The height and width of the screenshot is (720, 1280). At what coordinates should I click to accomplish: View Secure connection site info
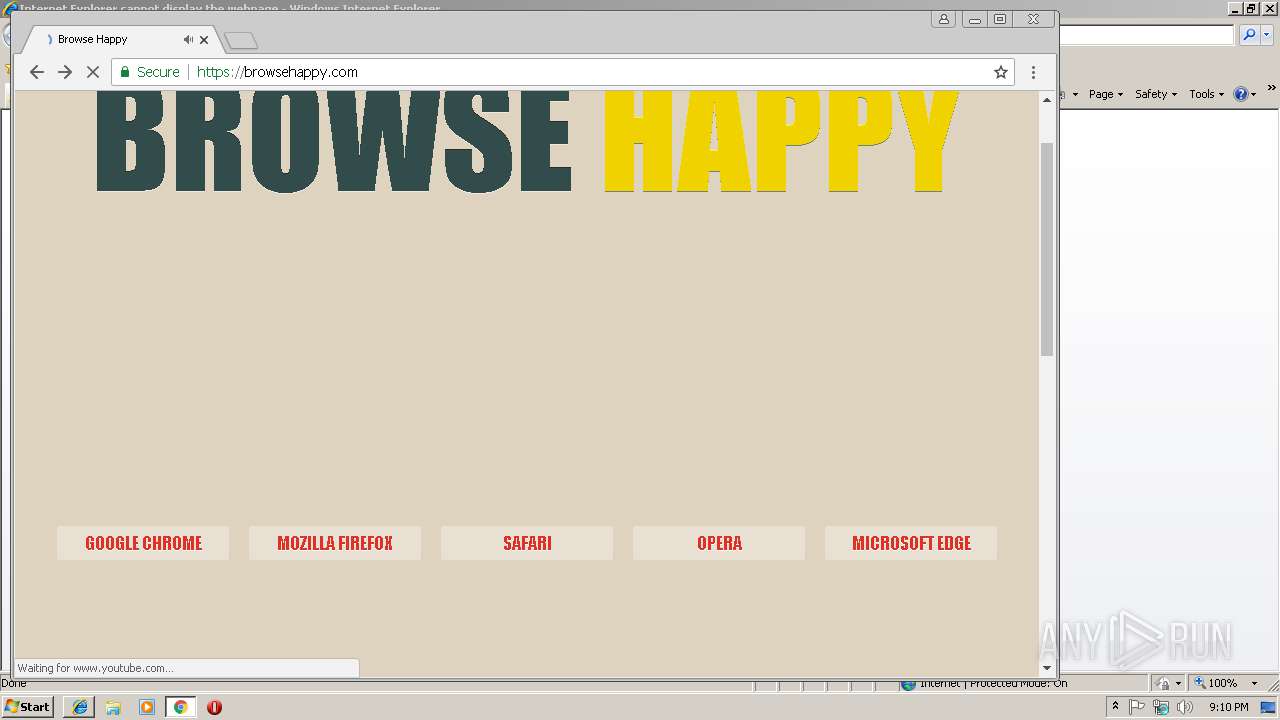click(150, 72)
